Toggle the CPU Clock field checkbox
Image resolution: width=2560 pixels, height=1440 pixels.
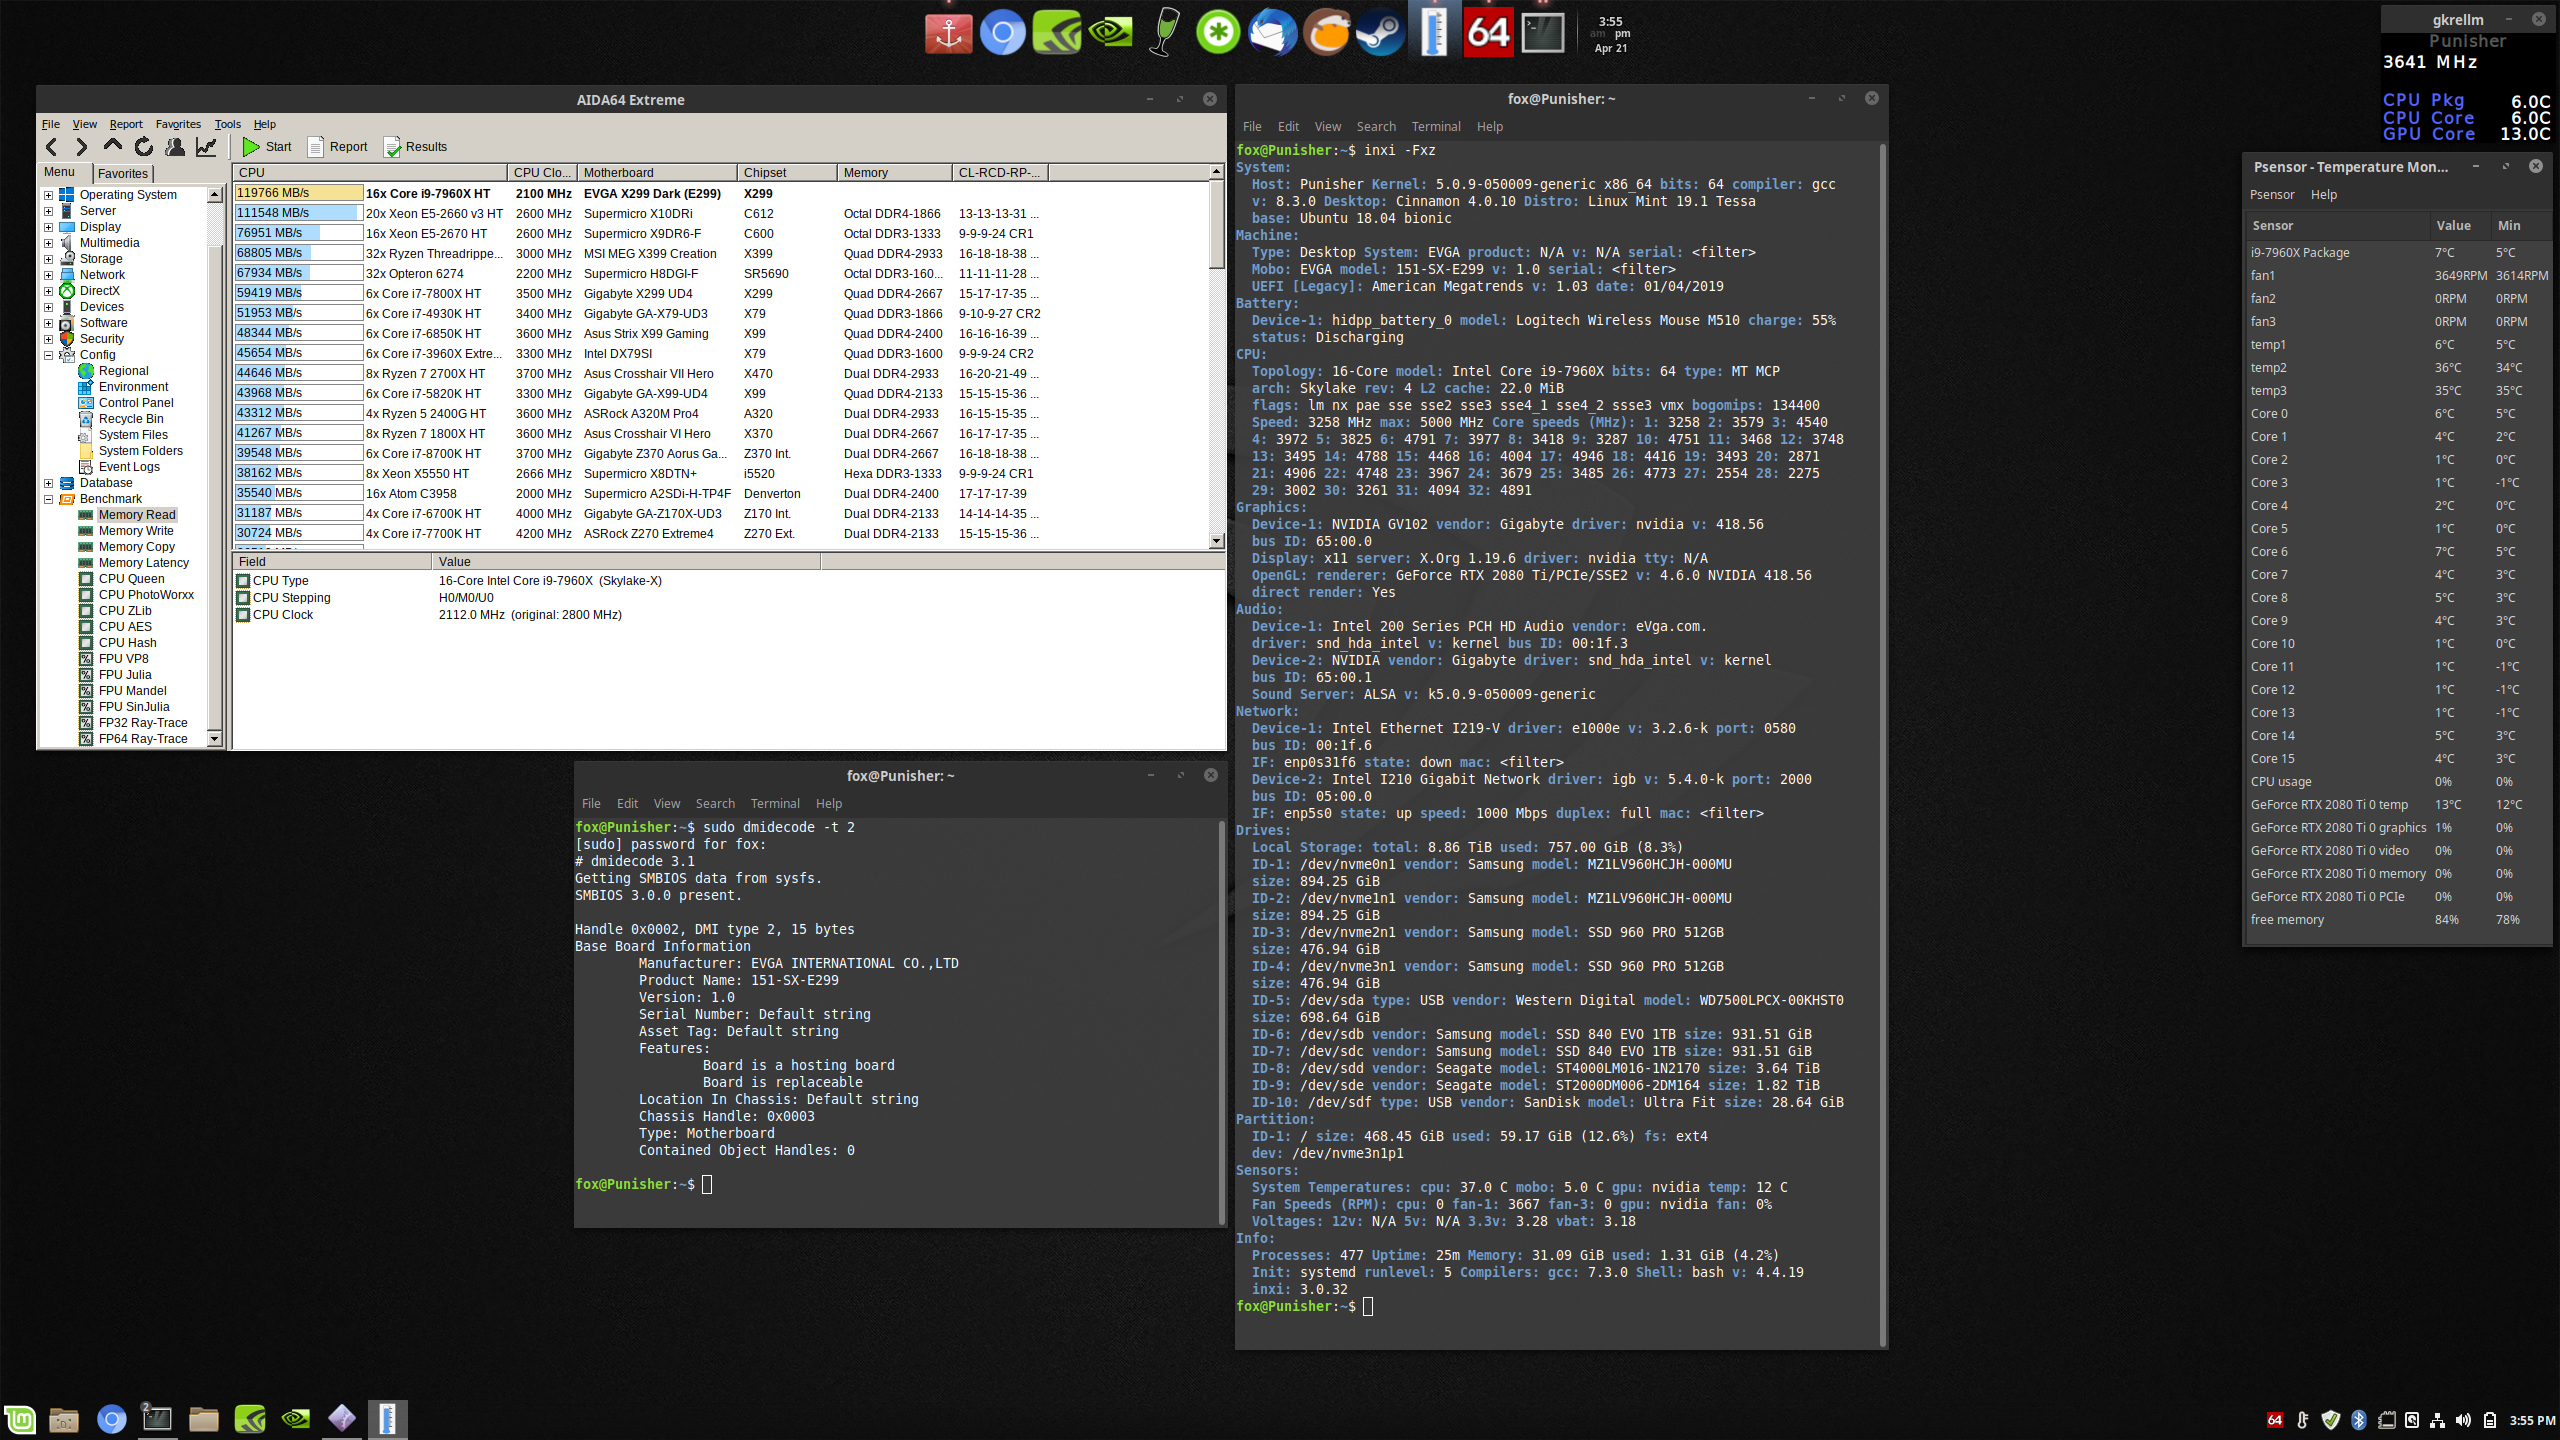click(x=243, y=615)
